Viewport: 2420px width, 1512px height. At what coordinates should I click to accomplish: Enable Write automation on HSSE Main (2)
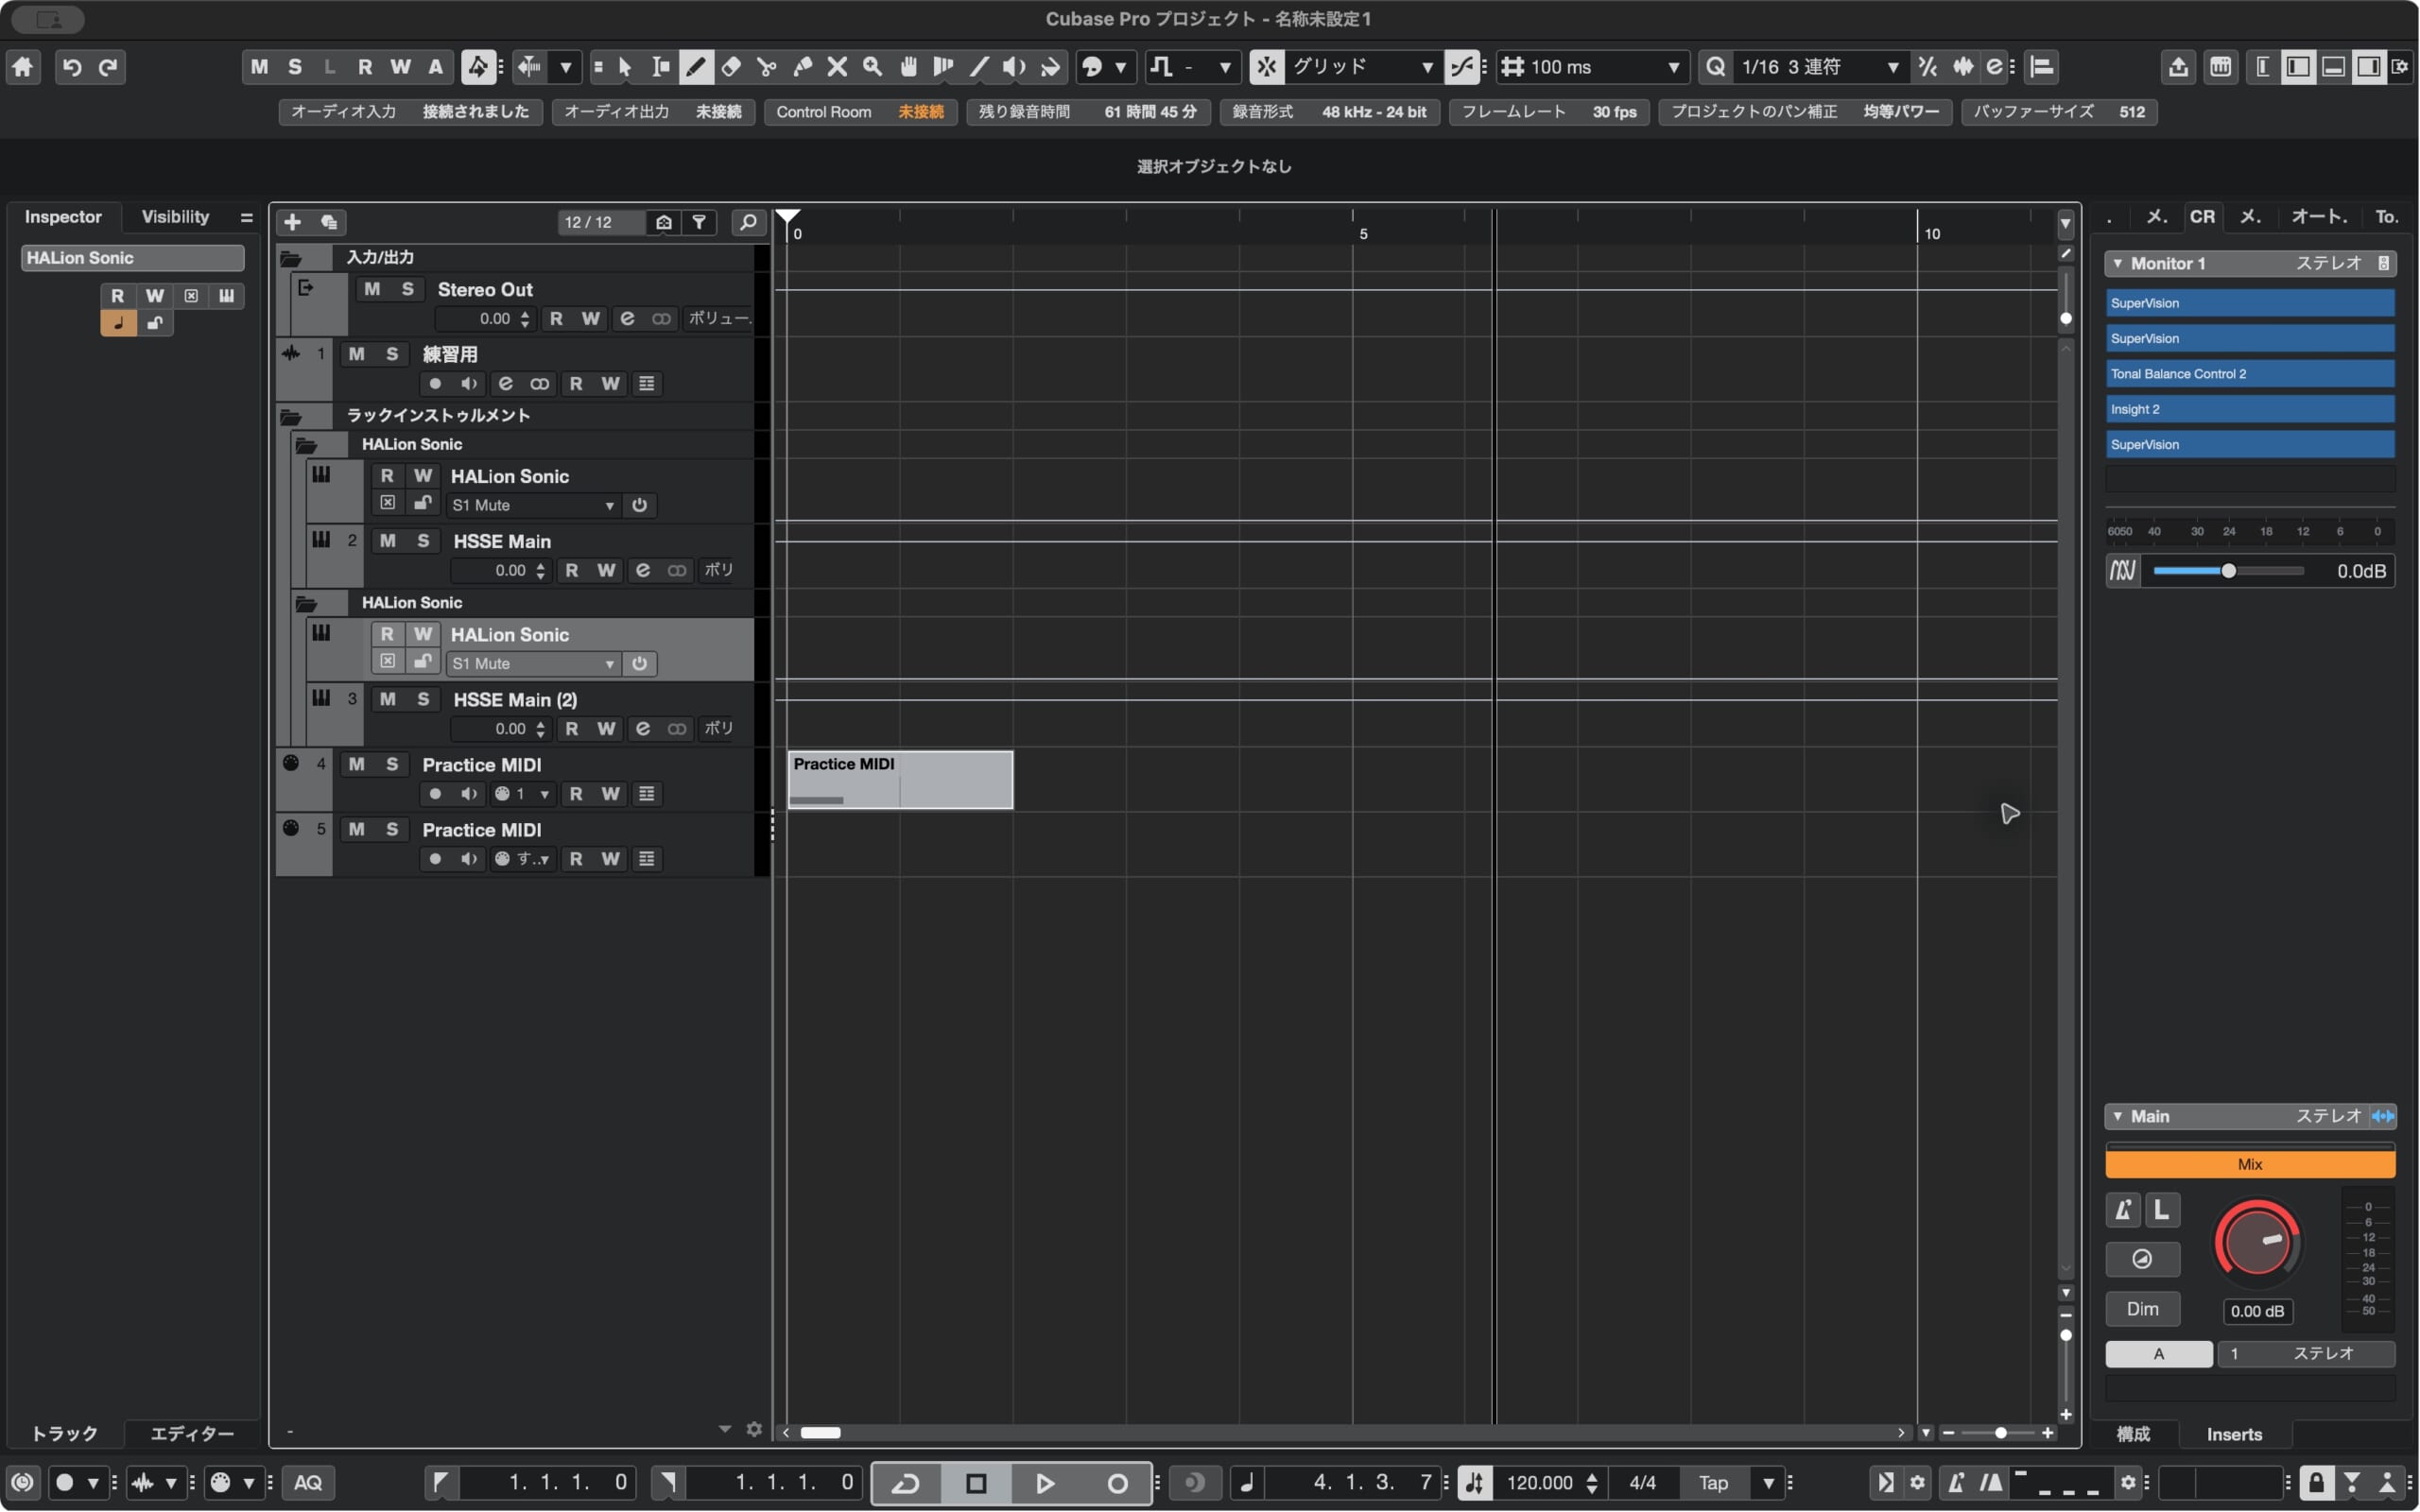coord(606,729)
